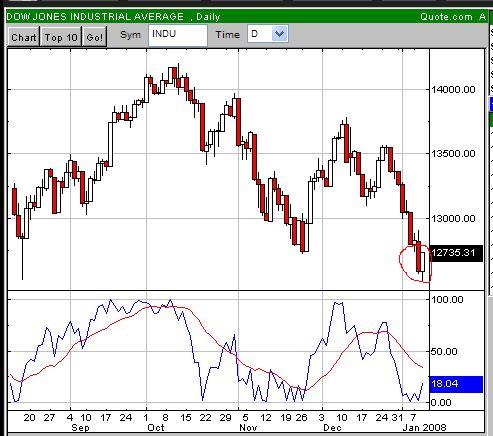The image size is (493, 436).
Task: Click the Sym field label
Action: [130, 35]
